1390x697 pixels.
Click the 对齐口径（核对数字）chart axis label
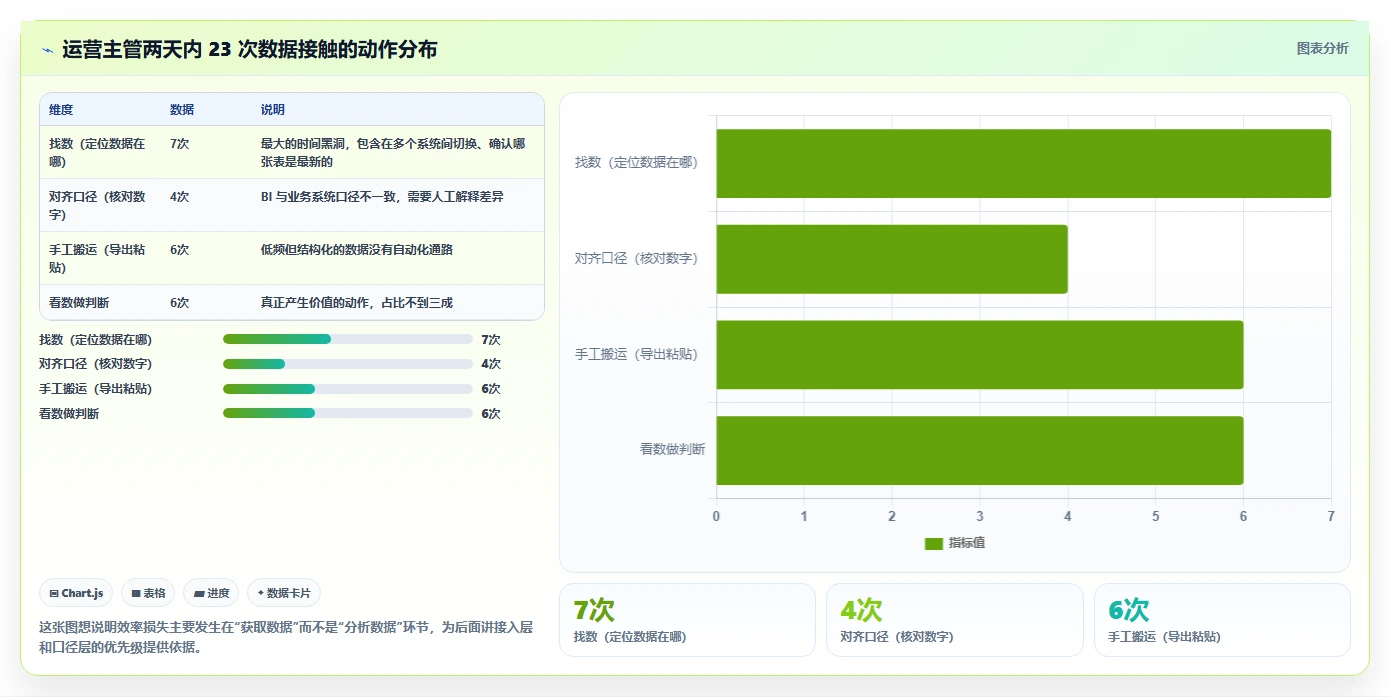point(636,258)
